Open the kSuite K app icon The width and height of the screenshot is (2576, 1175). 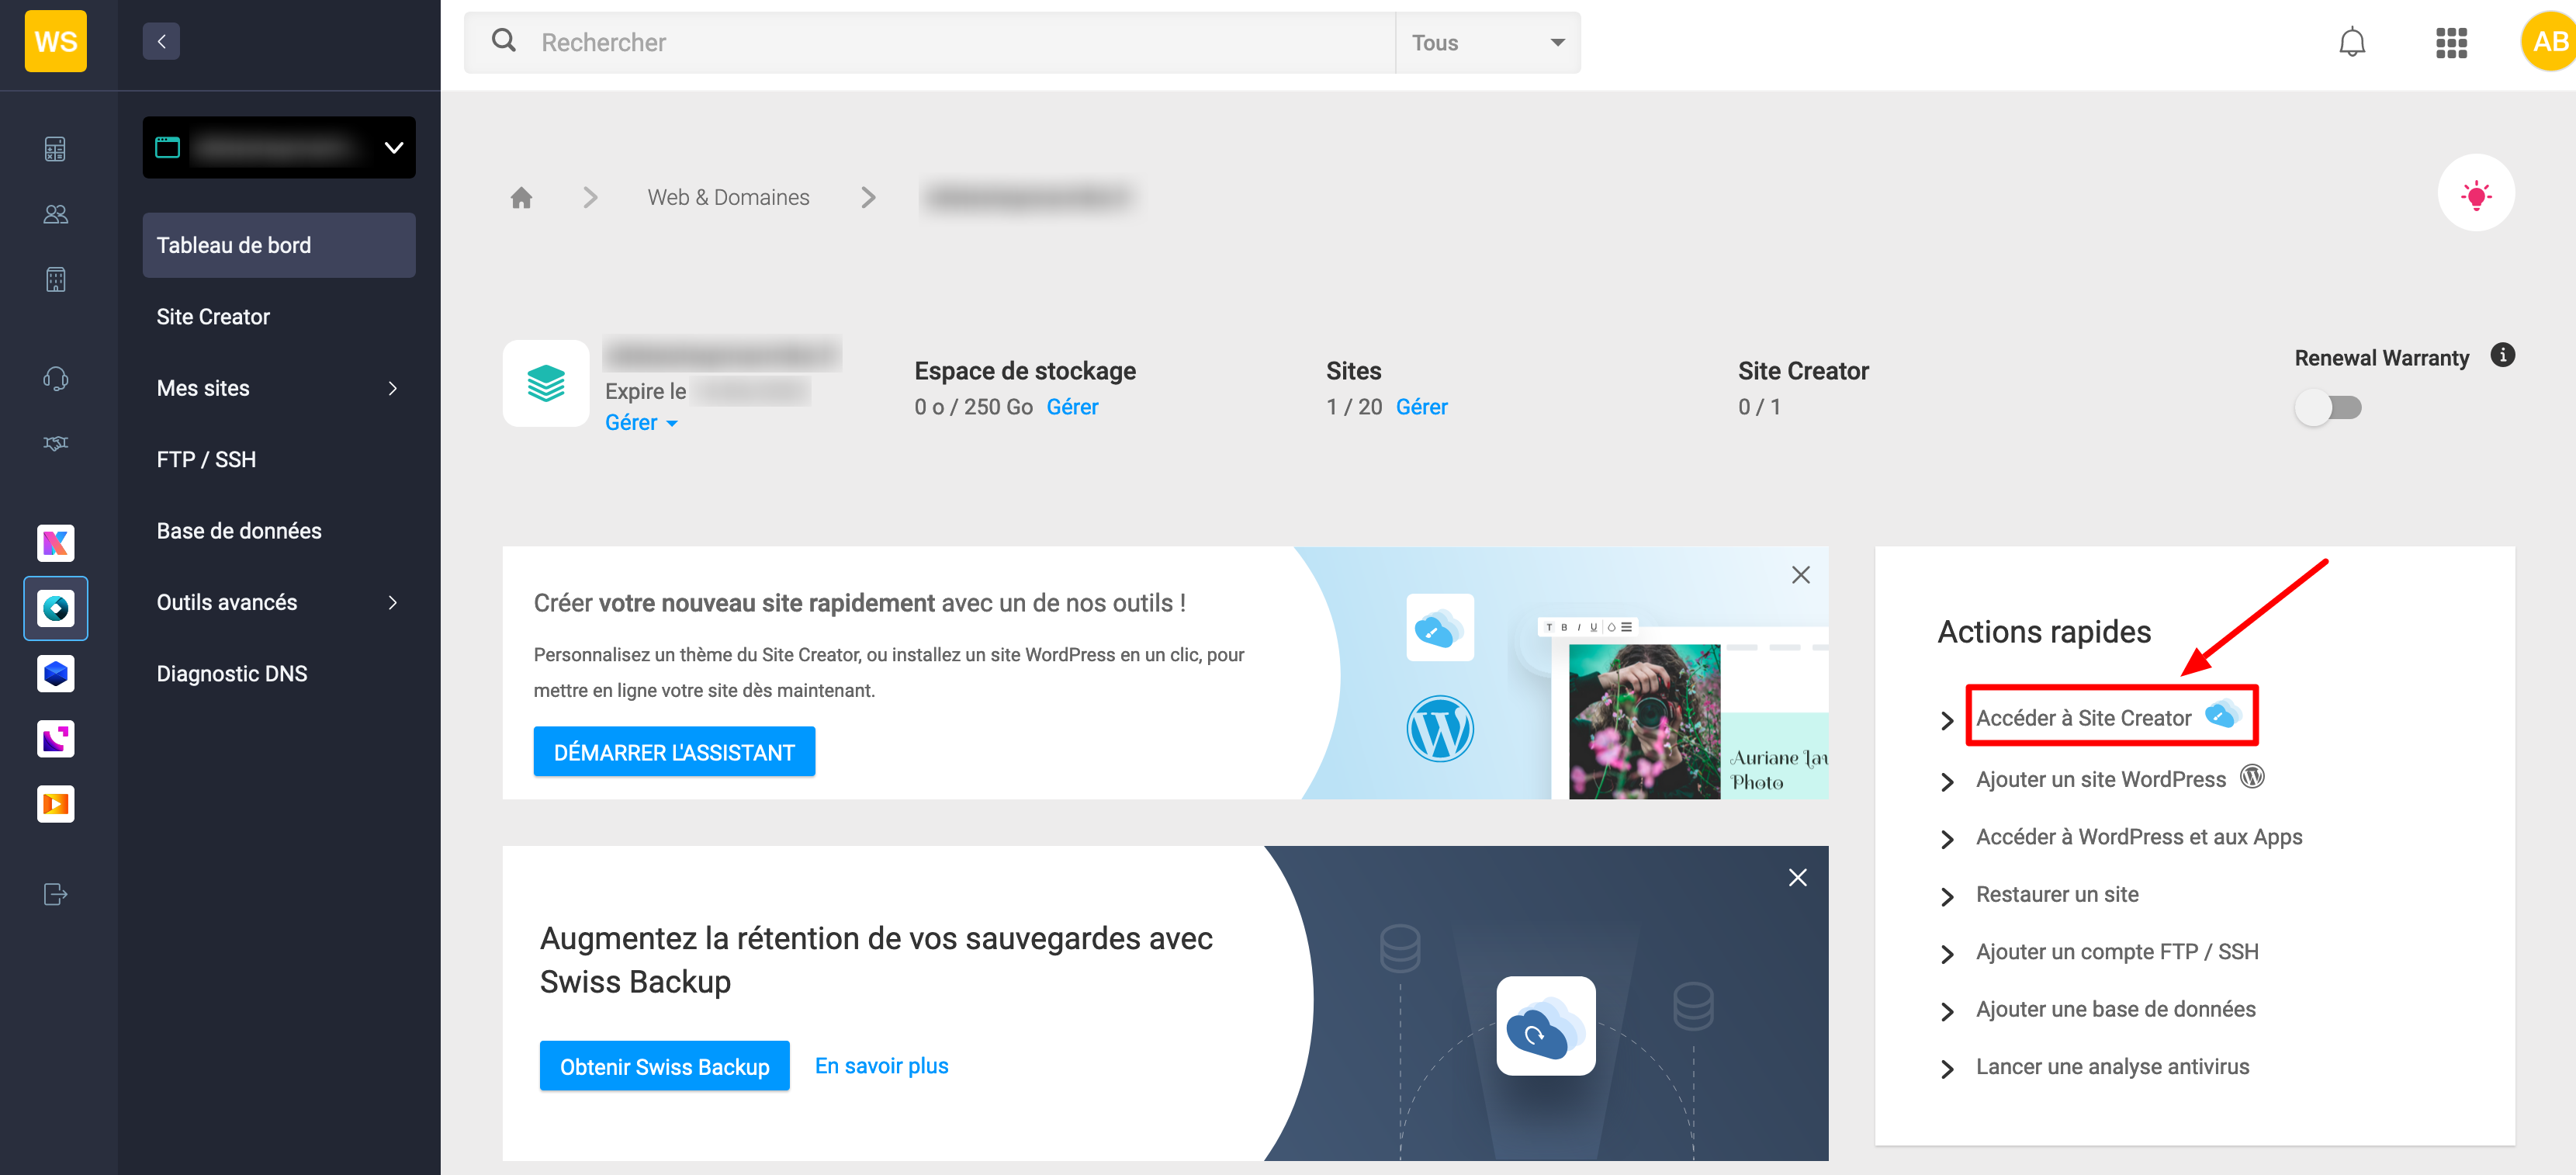[x=56, y=543]
